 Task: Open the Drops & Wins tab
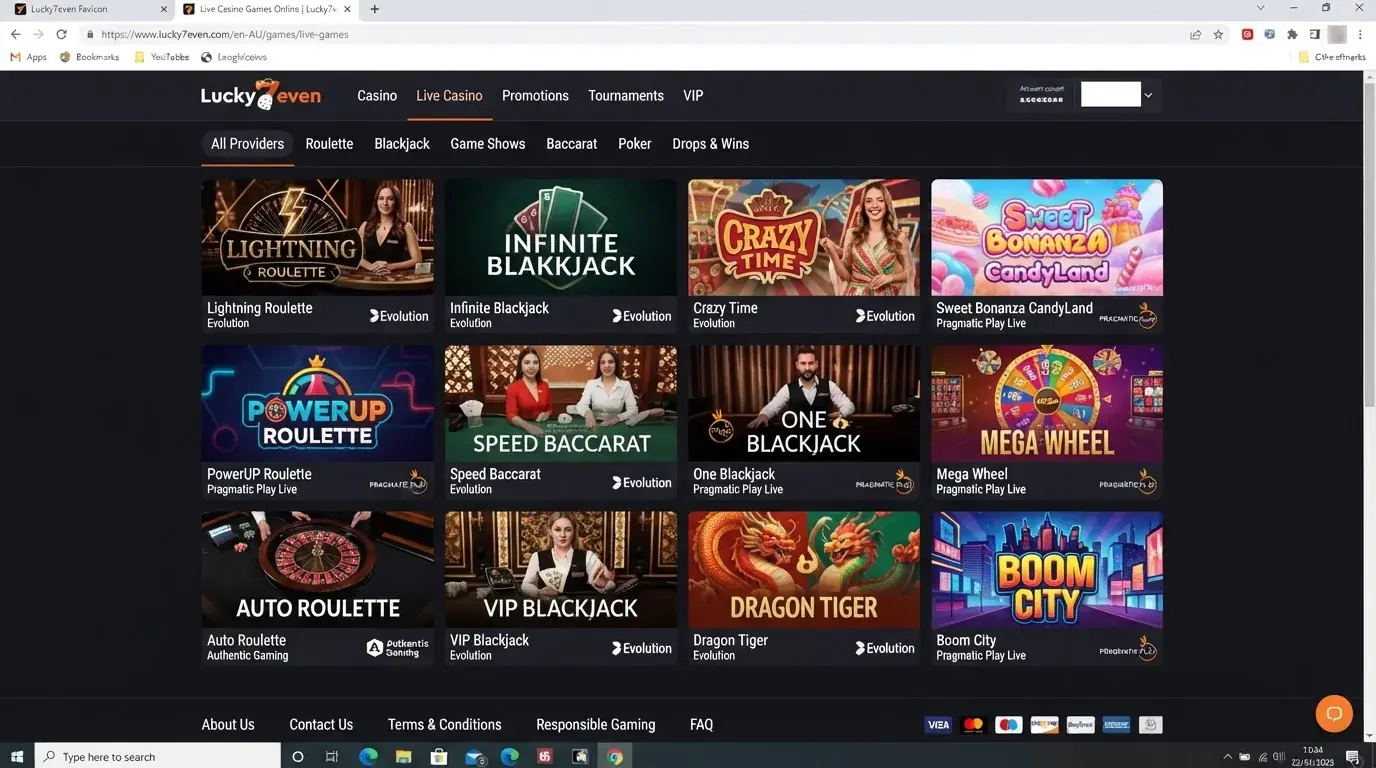click(x=711, y=144)
